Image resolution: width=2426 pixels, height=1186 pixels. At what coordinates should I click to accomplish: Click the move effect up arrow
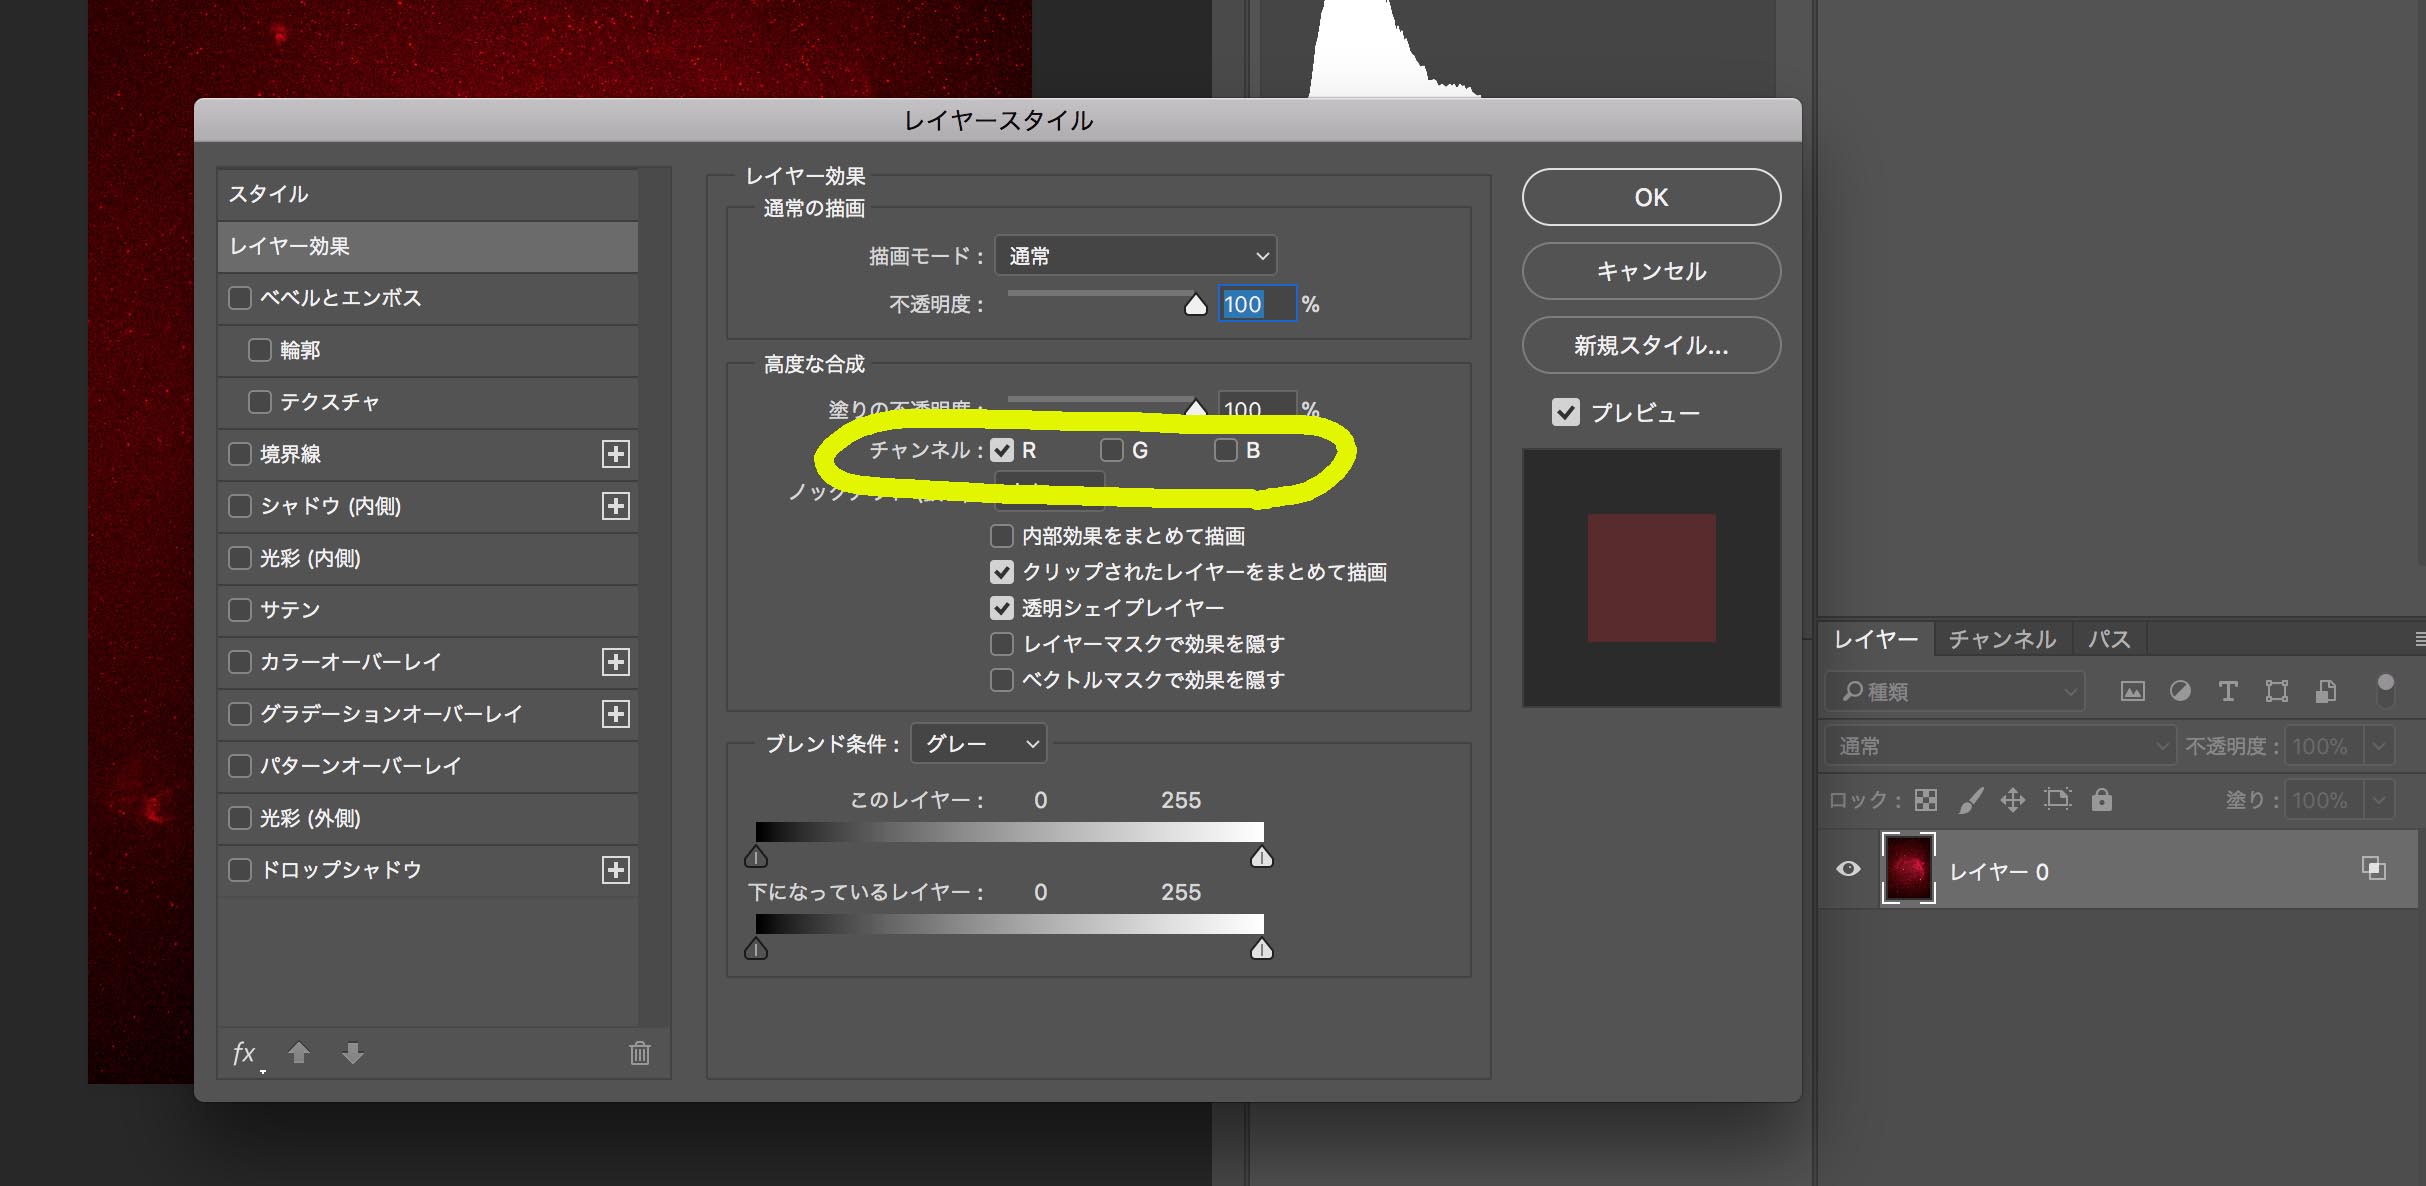[299, 1052]
